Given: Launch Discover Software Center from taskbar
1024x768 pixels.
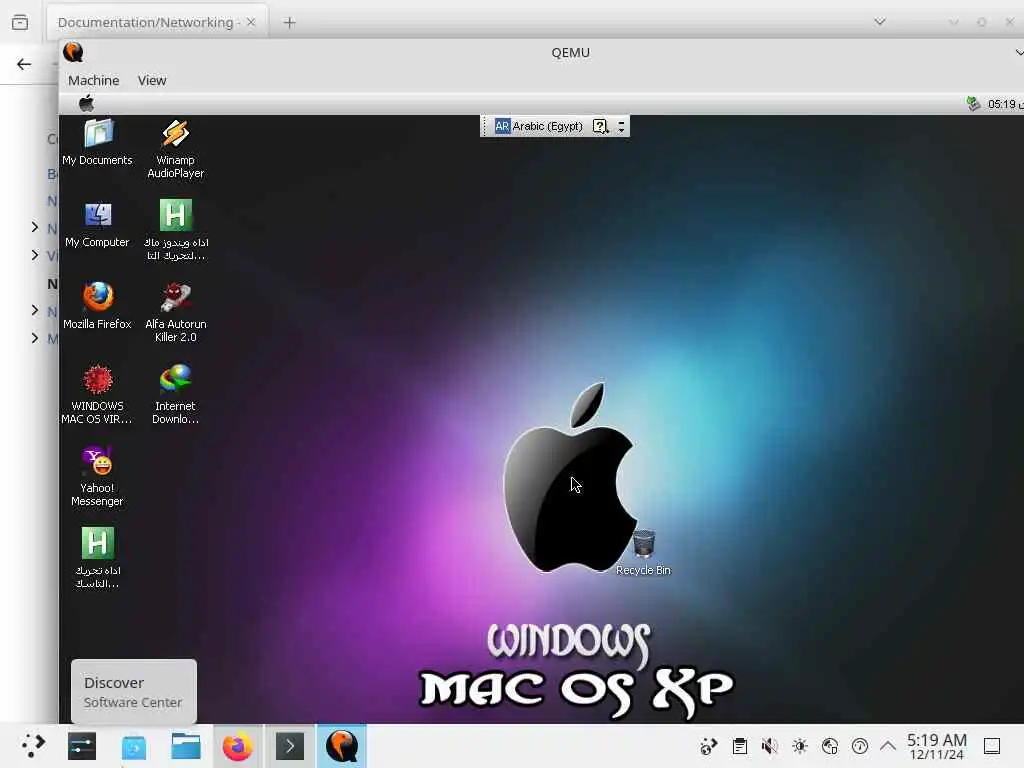Looking at the screenshot, I should click(134, 746).
